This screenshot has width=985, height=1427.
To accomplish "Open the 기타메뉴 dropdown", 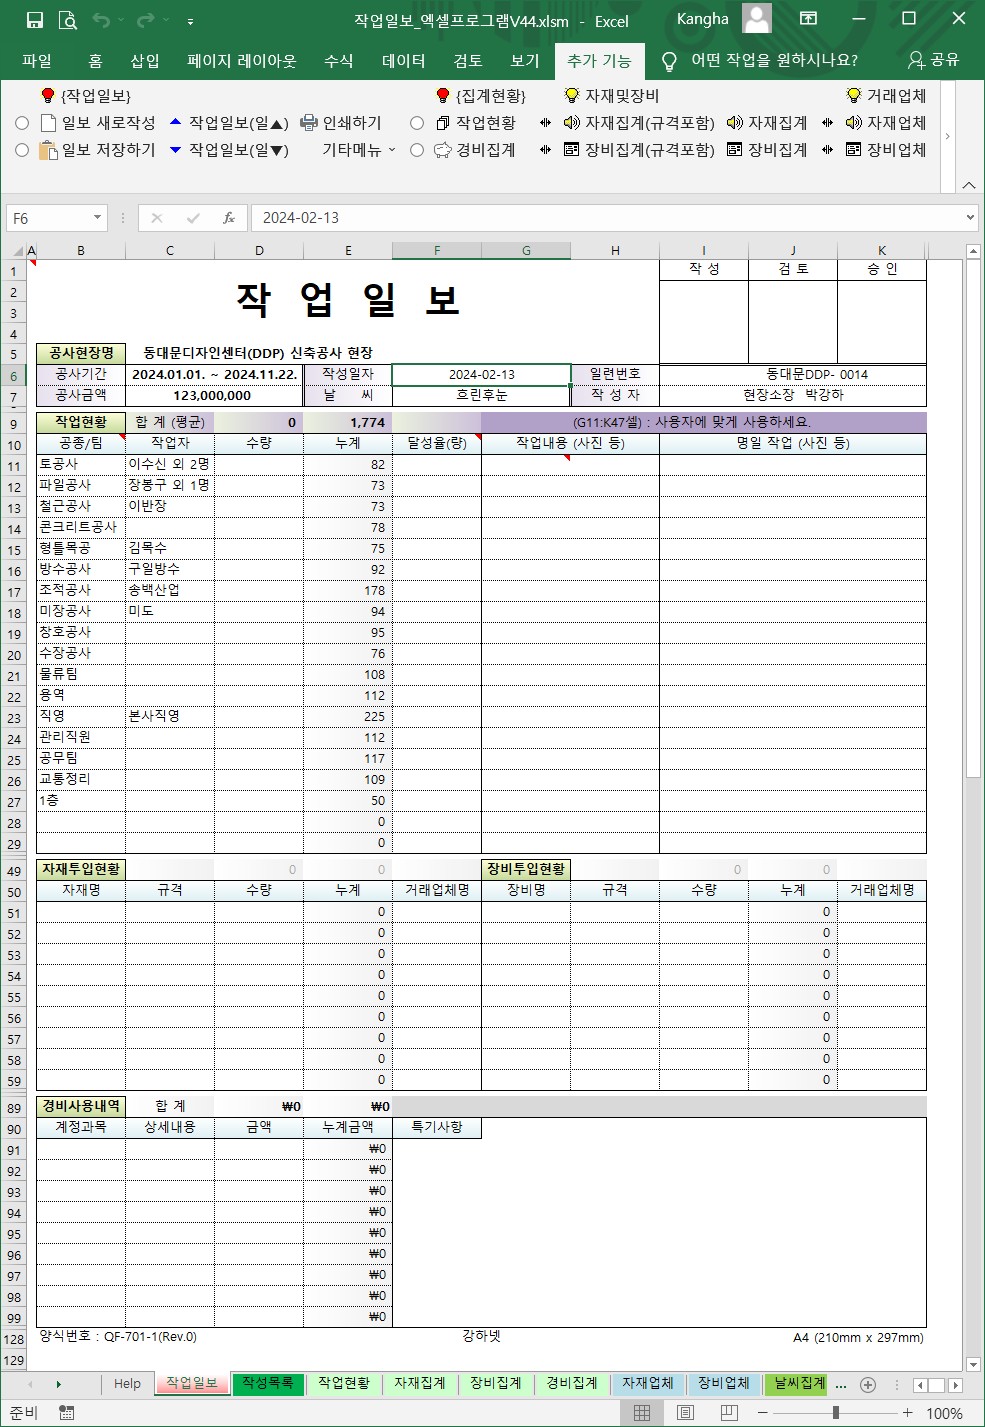I will coord(359,150).
